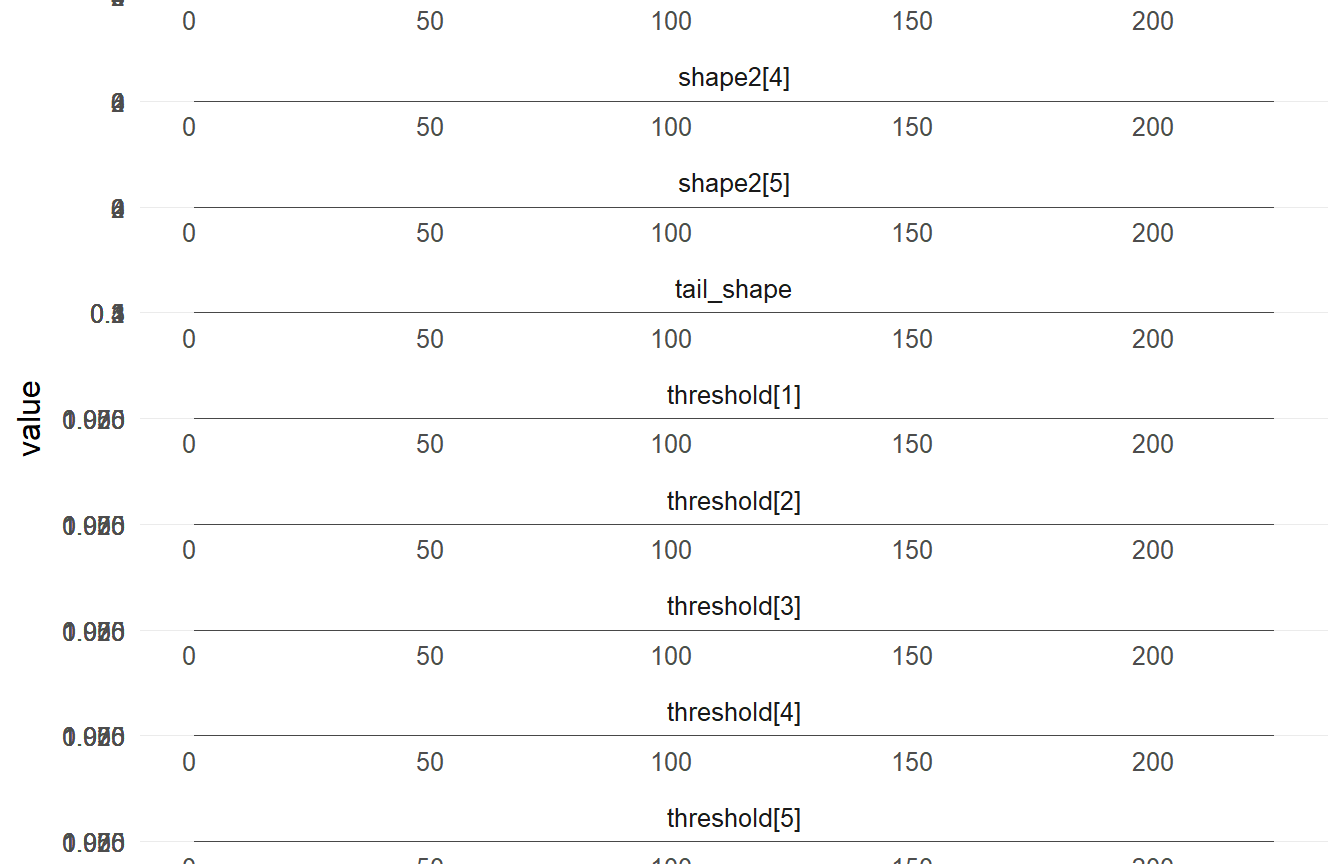Click the threshold[5] facet title
Image resolution: width=1344 pixels, height=864 pixels.
point(733,819)
